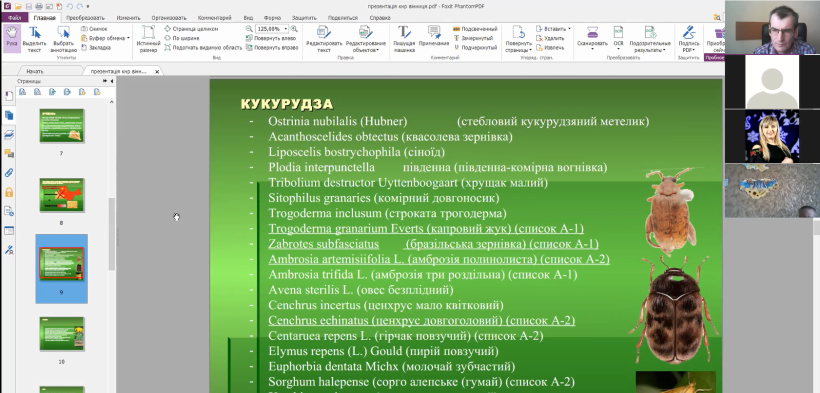The image size is (820, 393).
Task: Rotate view with Повернуть влево
Action: point(271,38)
